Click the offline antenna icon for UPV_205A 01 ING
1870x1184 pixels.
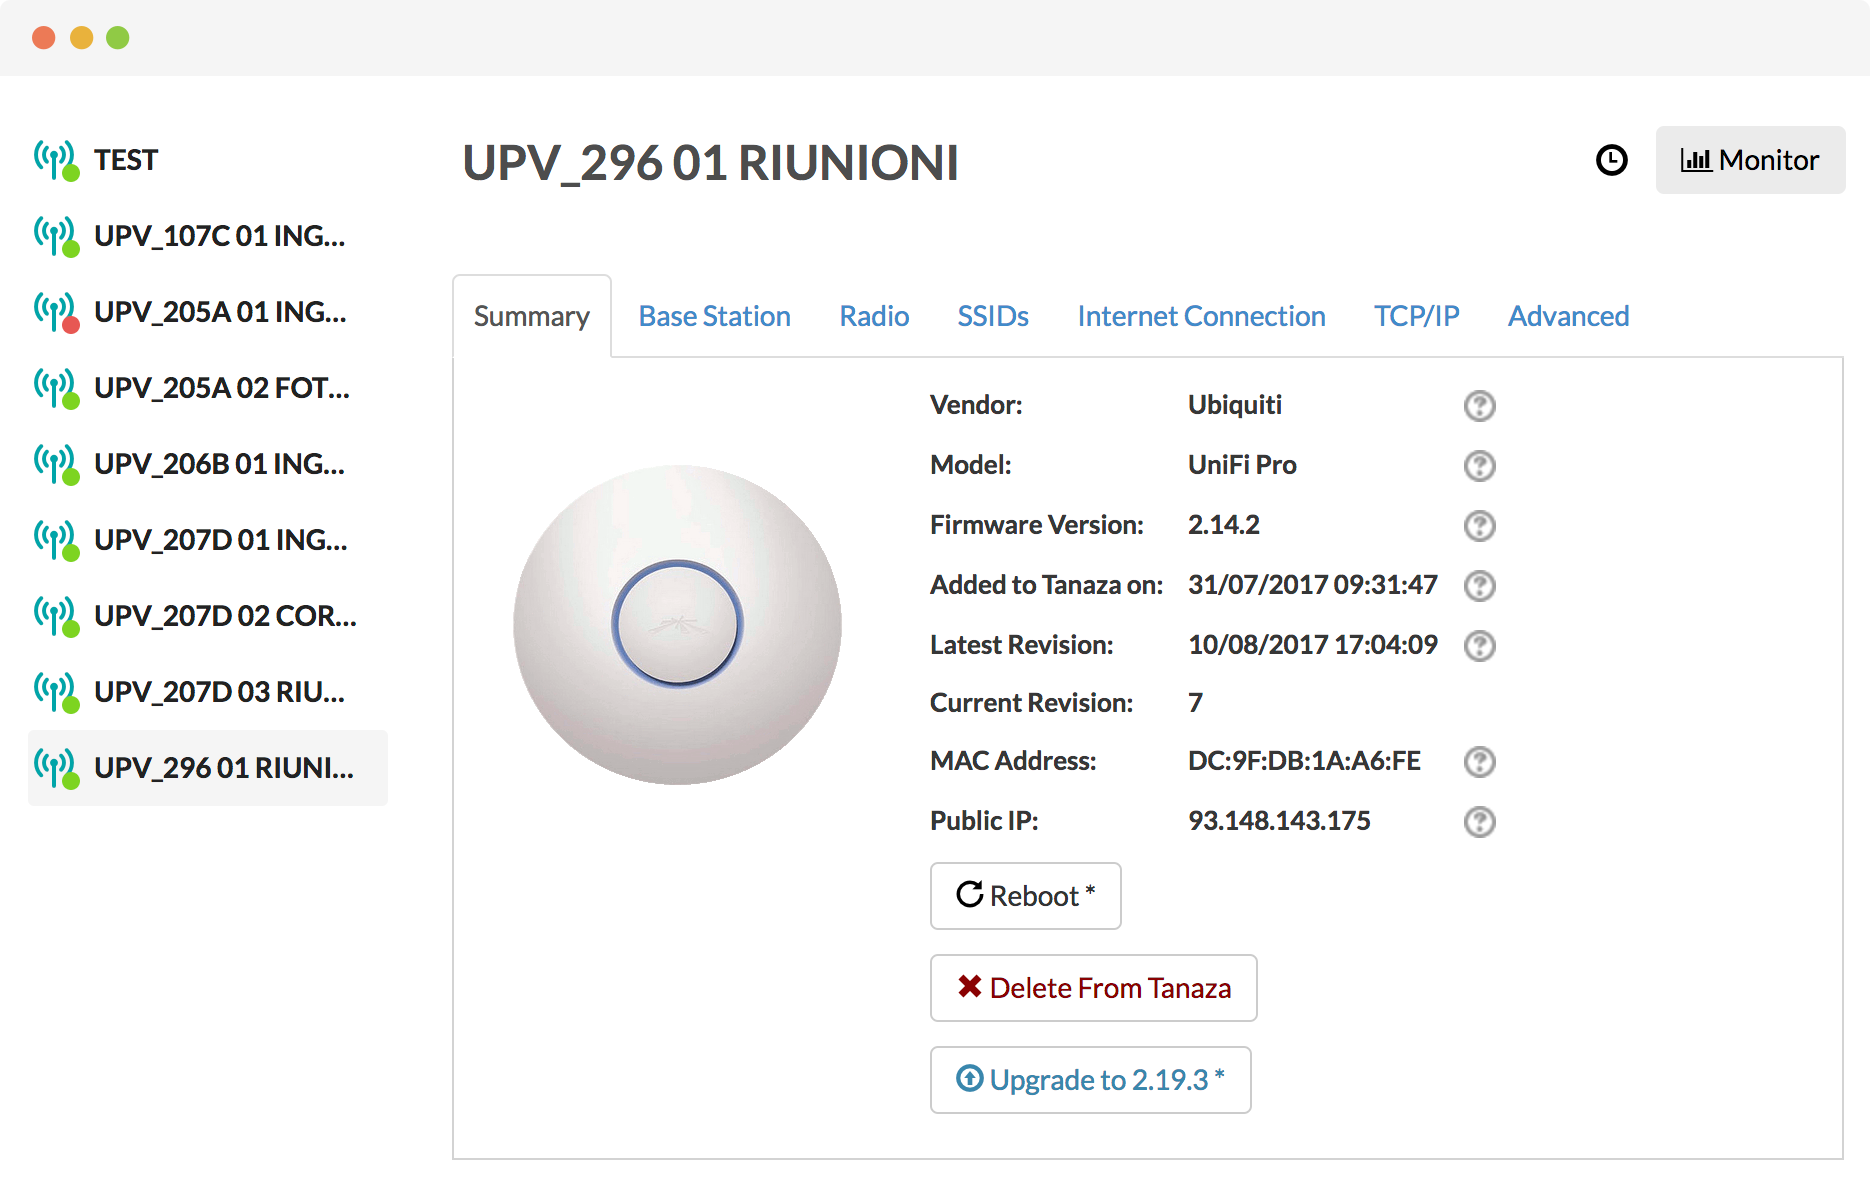56,312
